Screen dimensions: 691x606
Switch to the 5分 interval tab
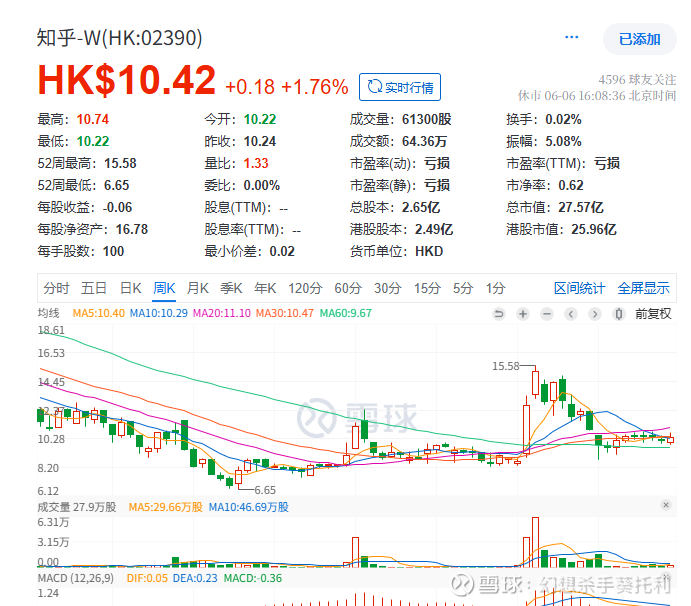click(463, 288)
